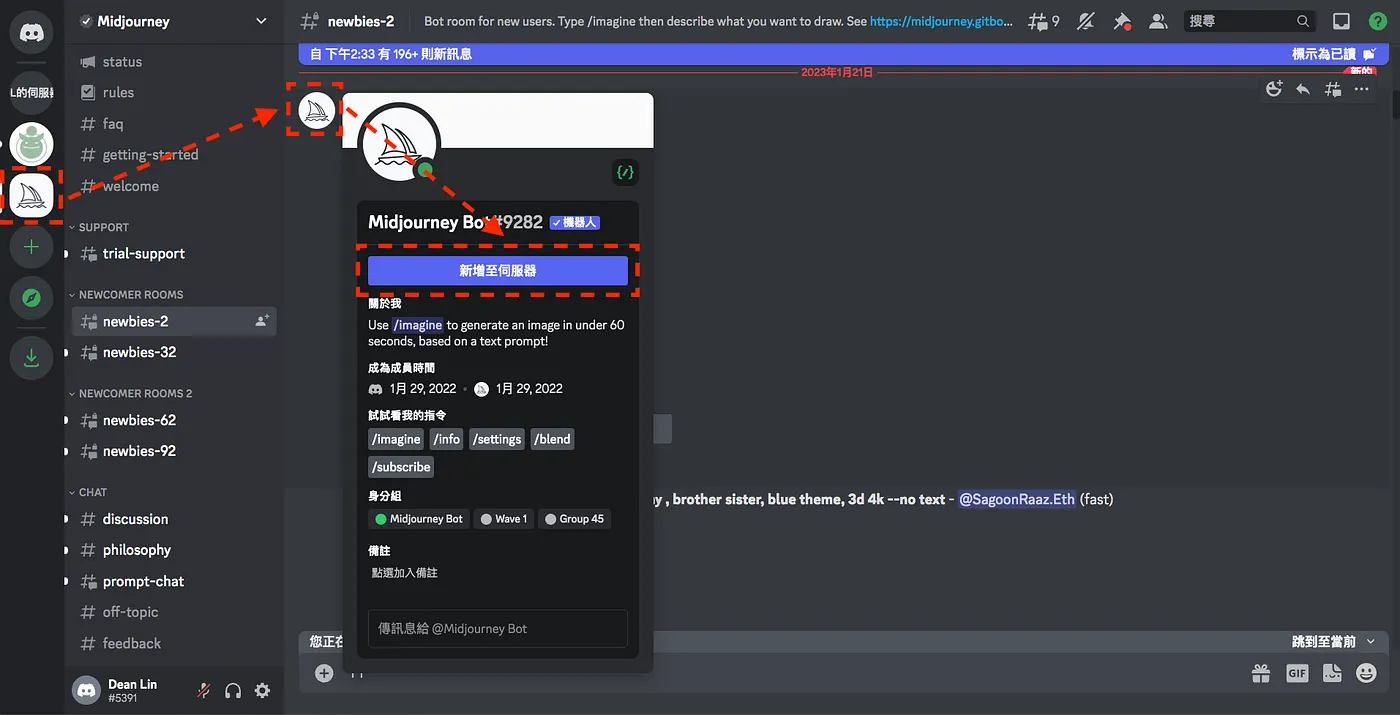Click the Group 45 role tag
Image resolution: width=1400 pixels, height=715 pixels.
574,519
